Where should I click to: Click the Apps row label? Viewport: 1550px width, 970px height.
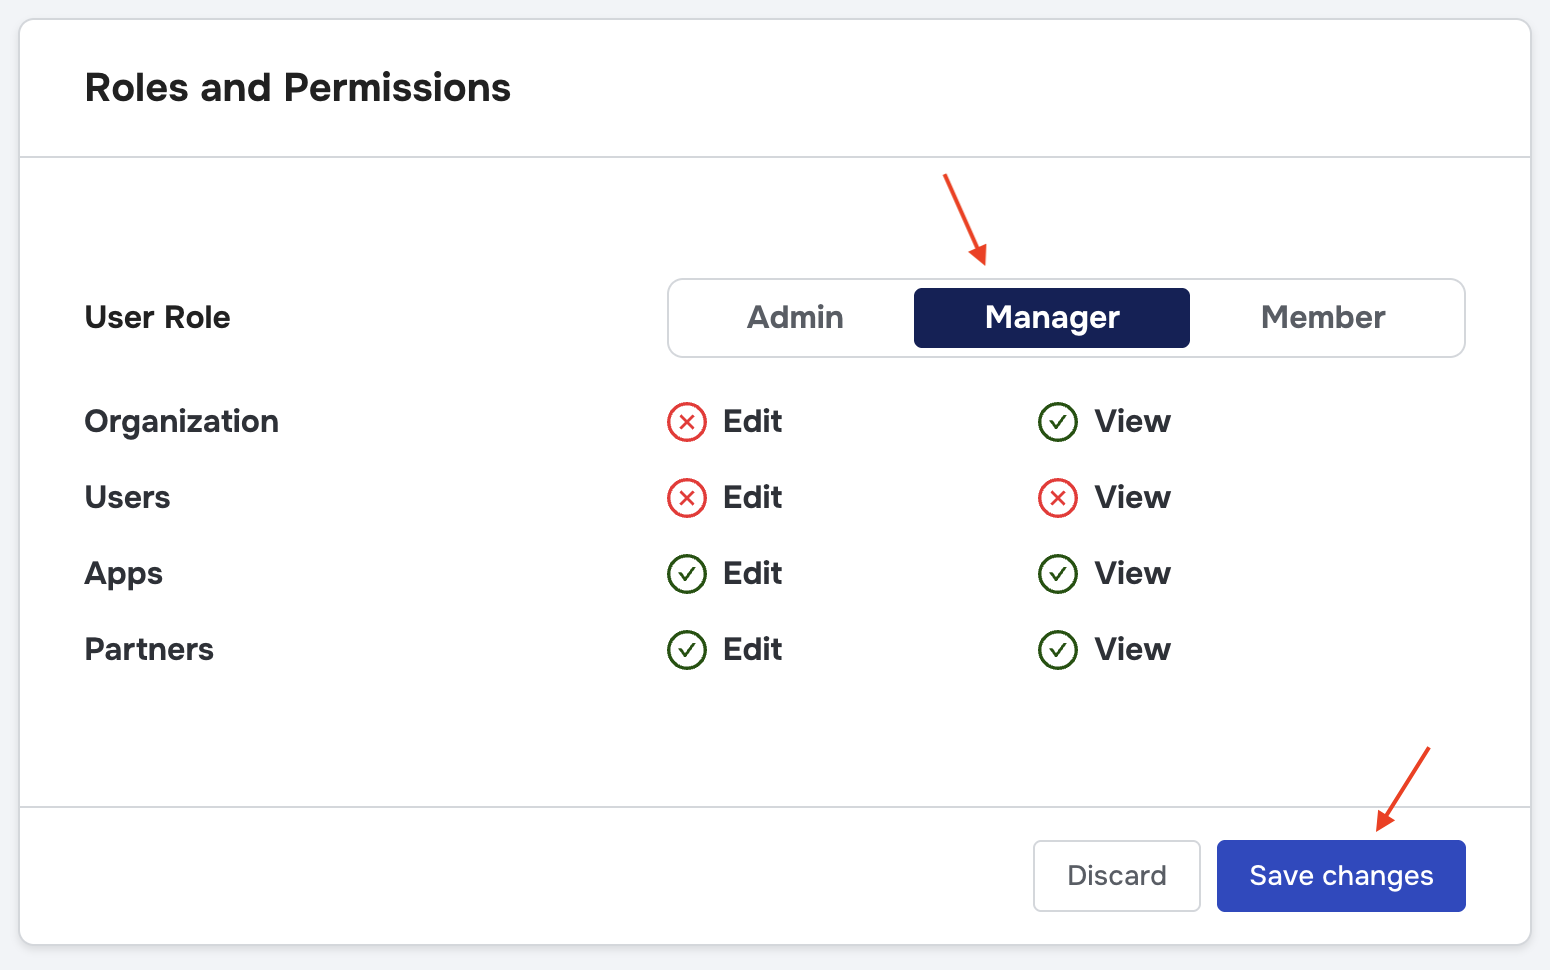[124, 574]
